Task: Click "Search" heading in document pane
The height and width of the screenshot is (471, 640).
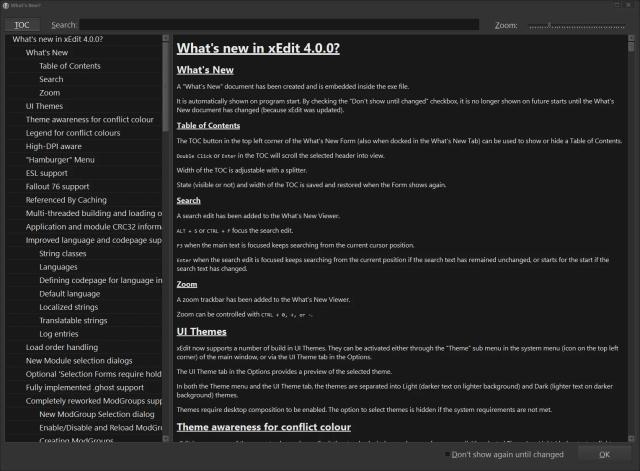Action: (189, 201)
